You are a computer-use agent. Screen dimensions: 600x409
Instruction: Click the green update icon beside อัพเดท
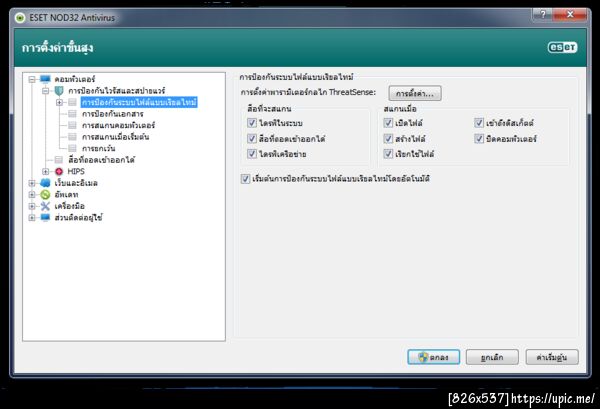45,194
